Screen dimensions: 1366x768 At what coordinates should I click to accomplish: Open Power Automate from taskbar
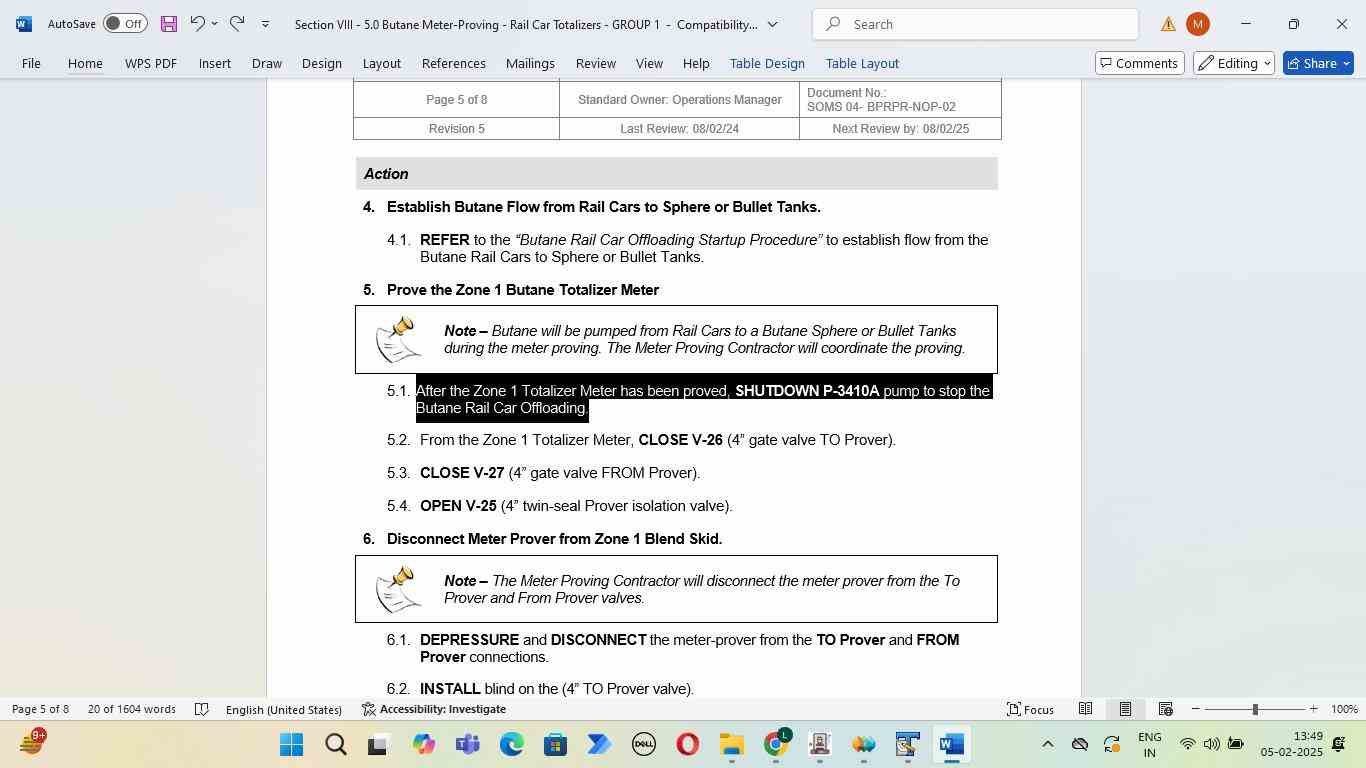click(599, 745)
